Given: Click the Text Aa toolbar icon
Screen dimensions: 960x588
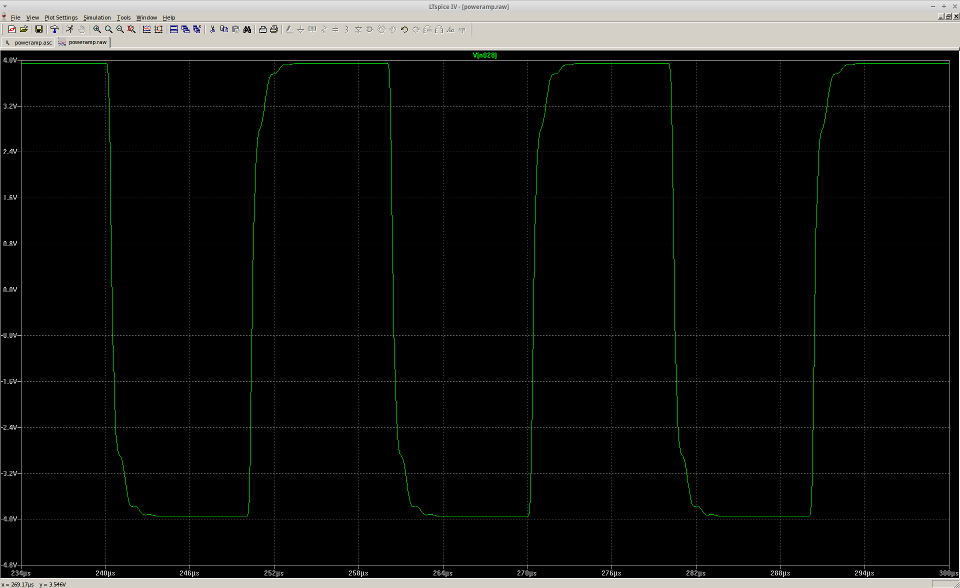Looking at the screenshot, I should tap(450, 29).
